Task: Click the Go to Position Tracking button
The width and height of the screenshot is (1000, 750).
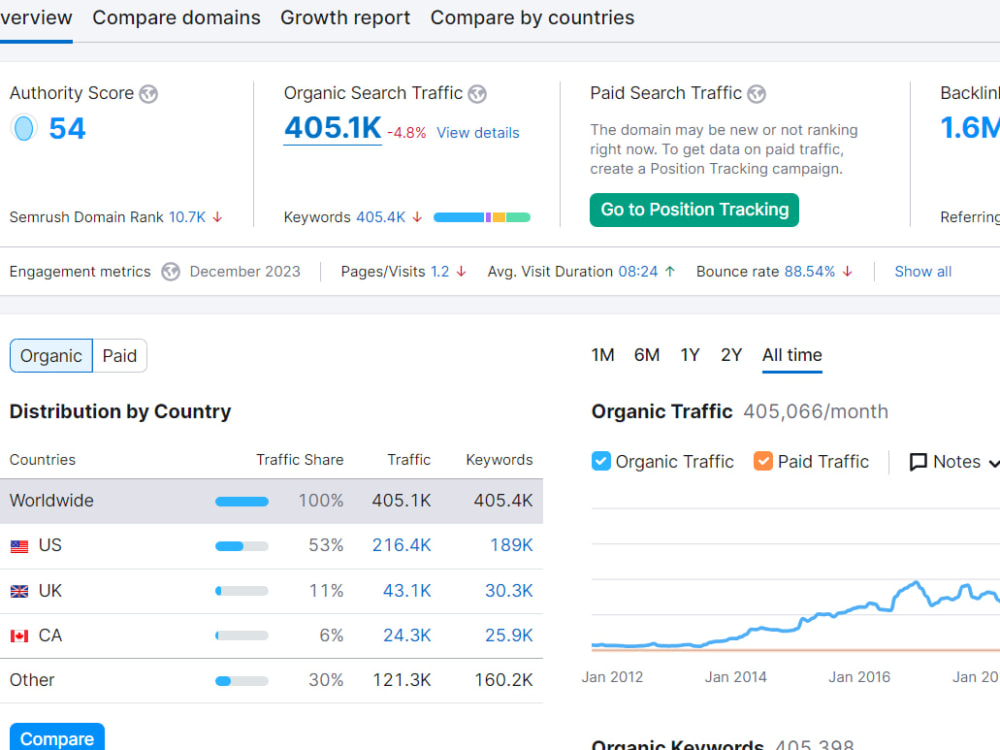Action: coord(694,210)
